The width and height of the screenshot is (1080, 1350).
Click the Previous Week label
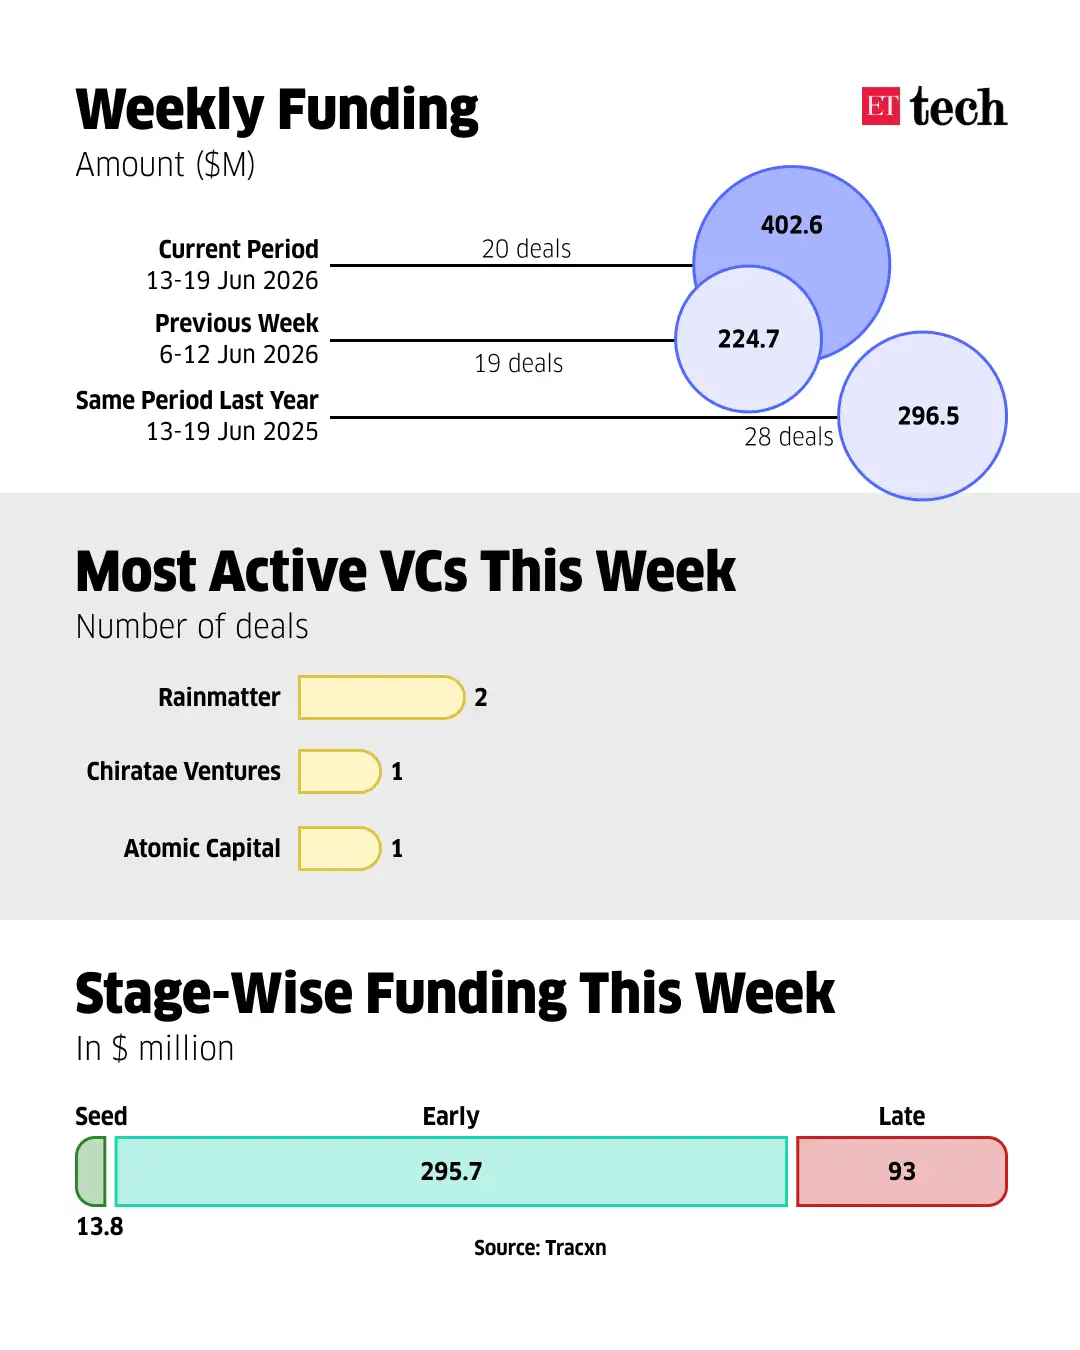tap(236, 323)
